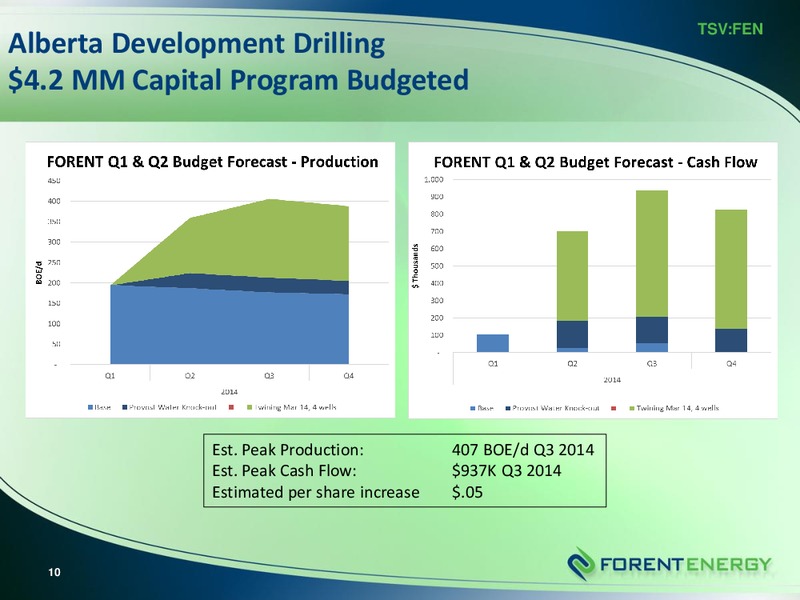Click Twining green swatch in Cash Flow legend
This screenshot has width=800, height=600.
(x=632, y=408)
